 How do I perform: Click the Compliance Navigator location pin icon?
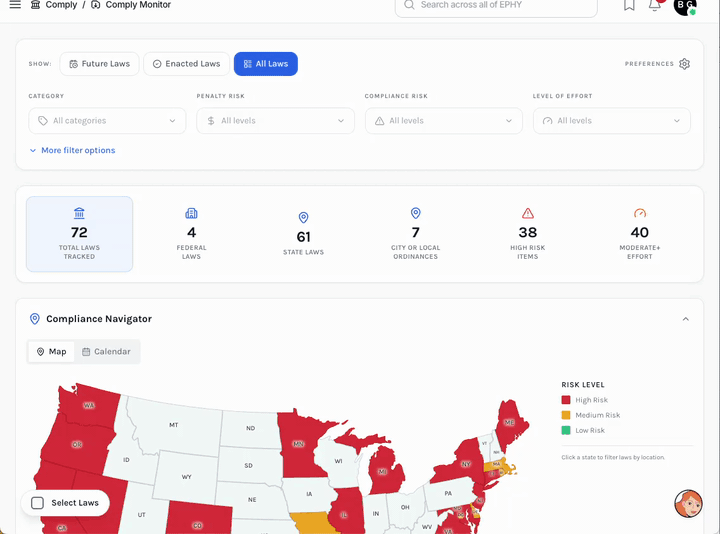34,319
